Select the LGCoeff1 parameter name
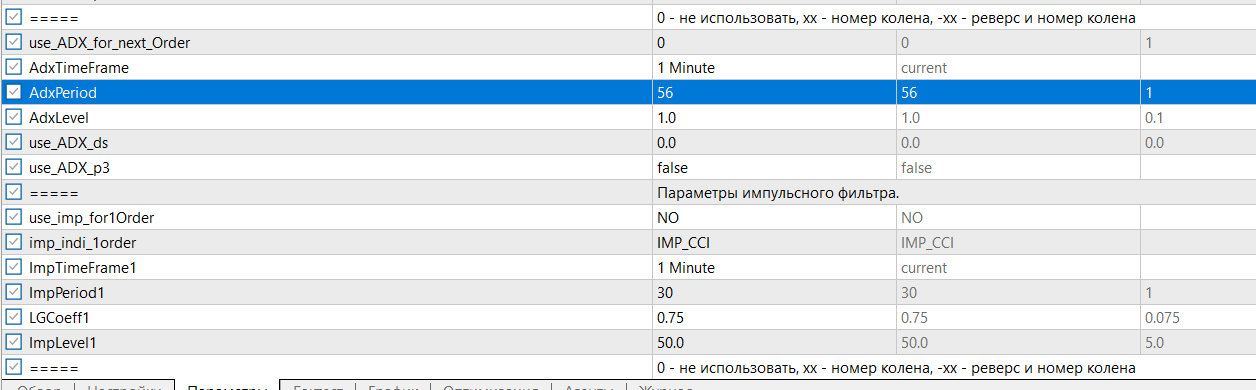This screenshot has width=1256, height=390. 60,318
